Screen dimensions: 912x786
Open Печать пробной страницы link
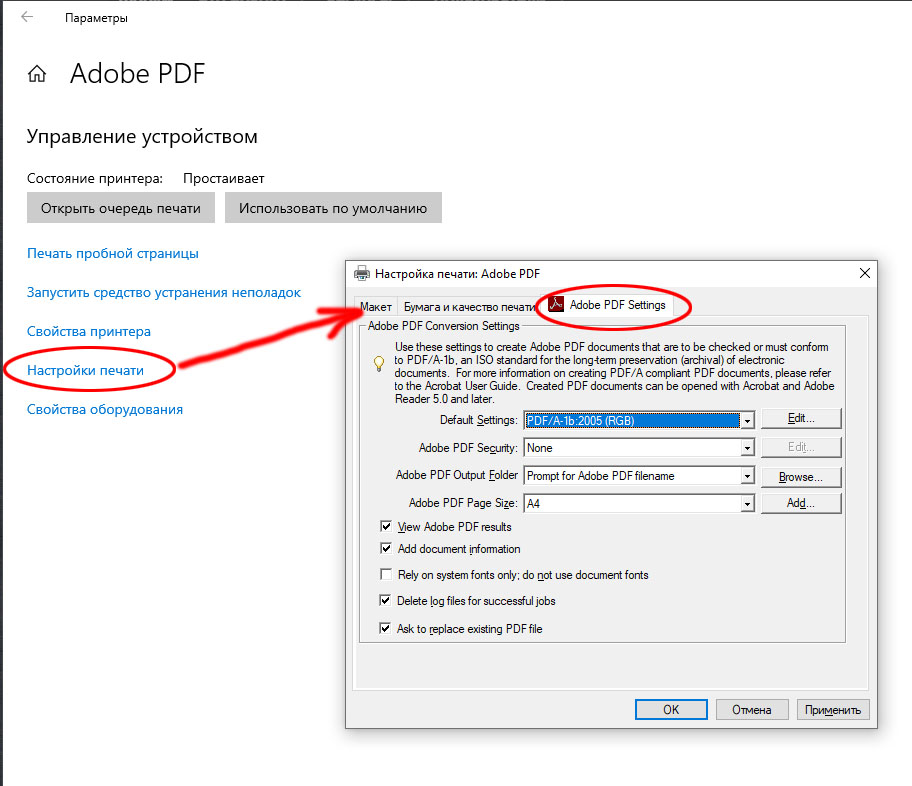pyautogui.click(x=113, y=254)
